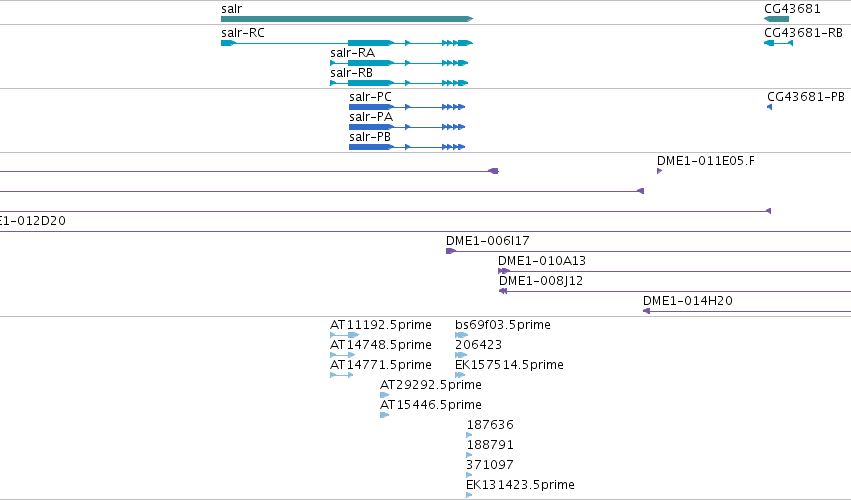This screenshot has height=500, width=851.
Task: Select the salr-PC protein glyph
Action: tap(407, 107)
